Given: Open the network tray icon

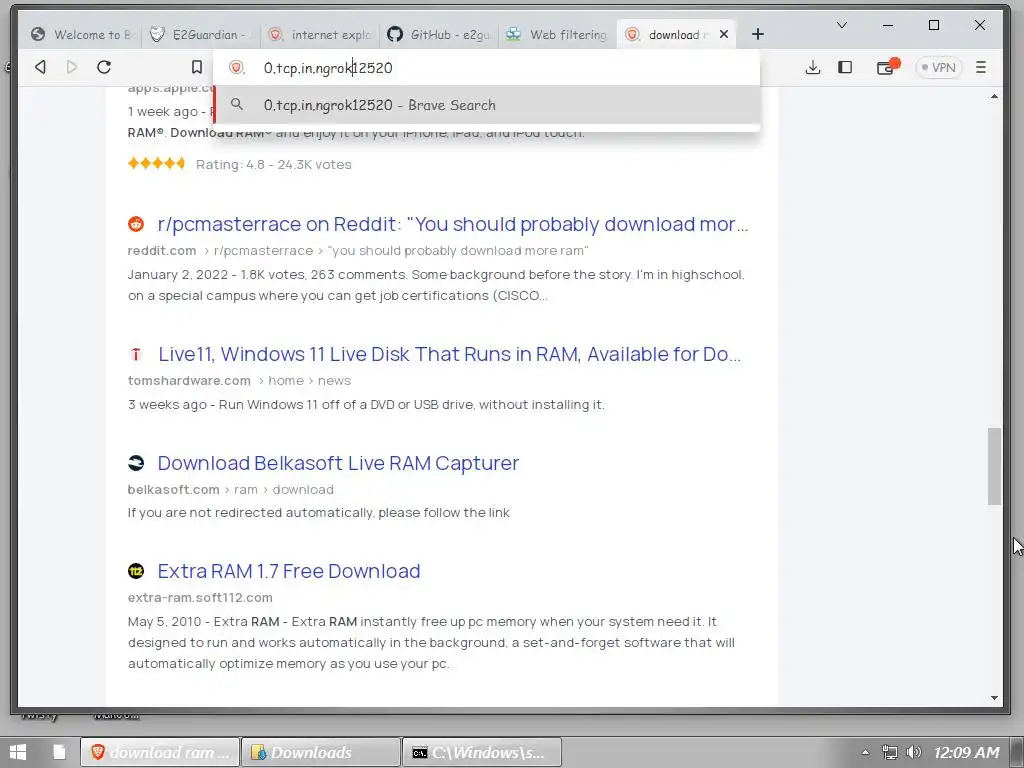Looking at the screenshot, I should 889,752.
